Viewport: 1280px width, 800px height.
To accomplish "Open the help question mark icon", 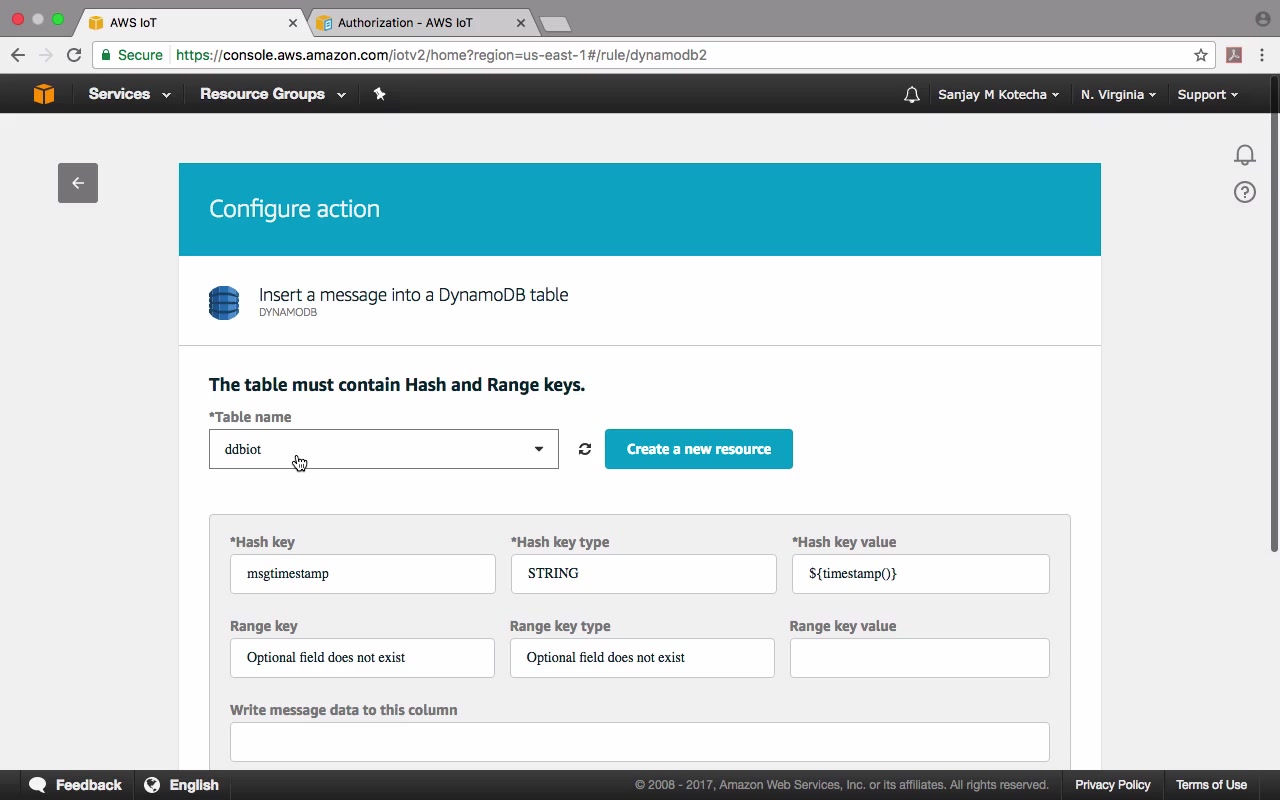I will (x=1245, y=192).
